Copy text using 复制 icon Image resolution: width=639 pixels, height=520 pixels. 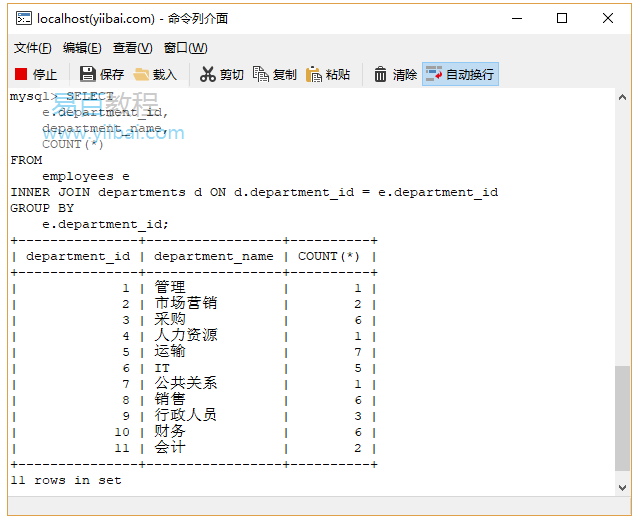click(x=274, y=74)
